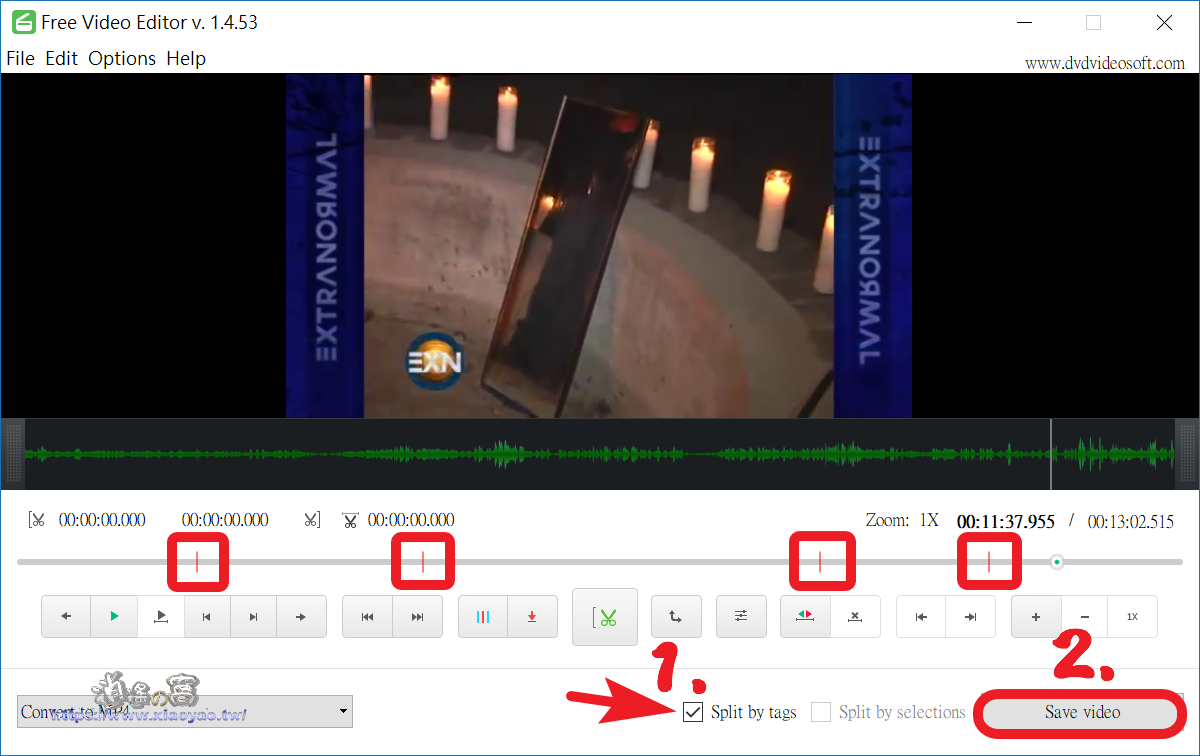Click the clear selection X icon
1200x756 pixels.
click(x=855, y=617)
